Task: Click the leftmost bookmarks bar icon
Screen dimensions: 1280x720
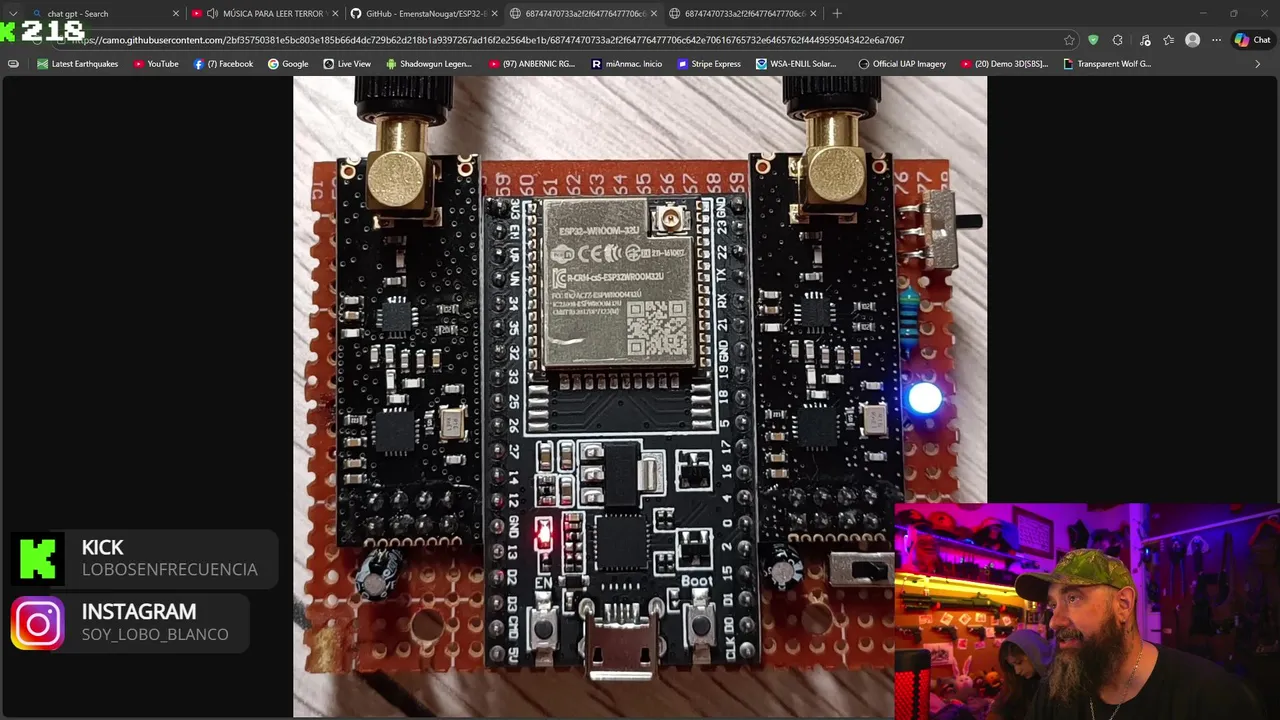Action: (13, 63)
